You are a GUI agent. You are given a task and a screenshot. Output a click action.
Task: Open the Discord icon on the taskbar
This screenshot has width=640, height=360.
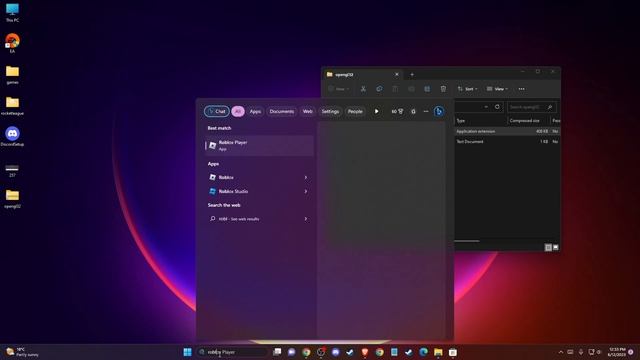[x=336, y=352]
